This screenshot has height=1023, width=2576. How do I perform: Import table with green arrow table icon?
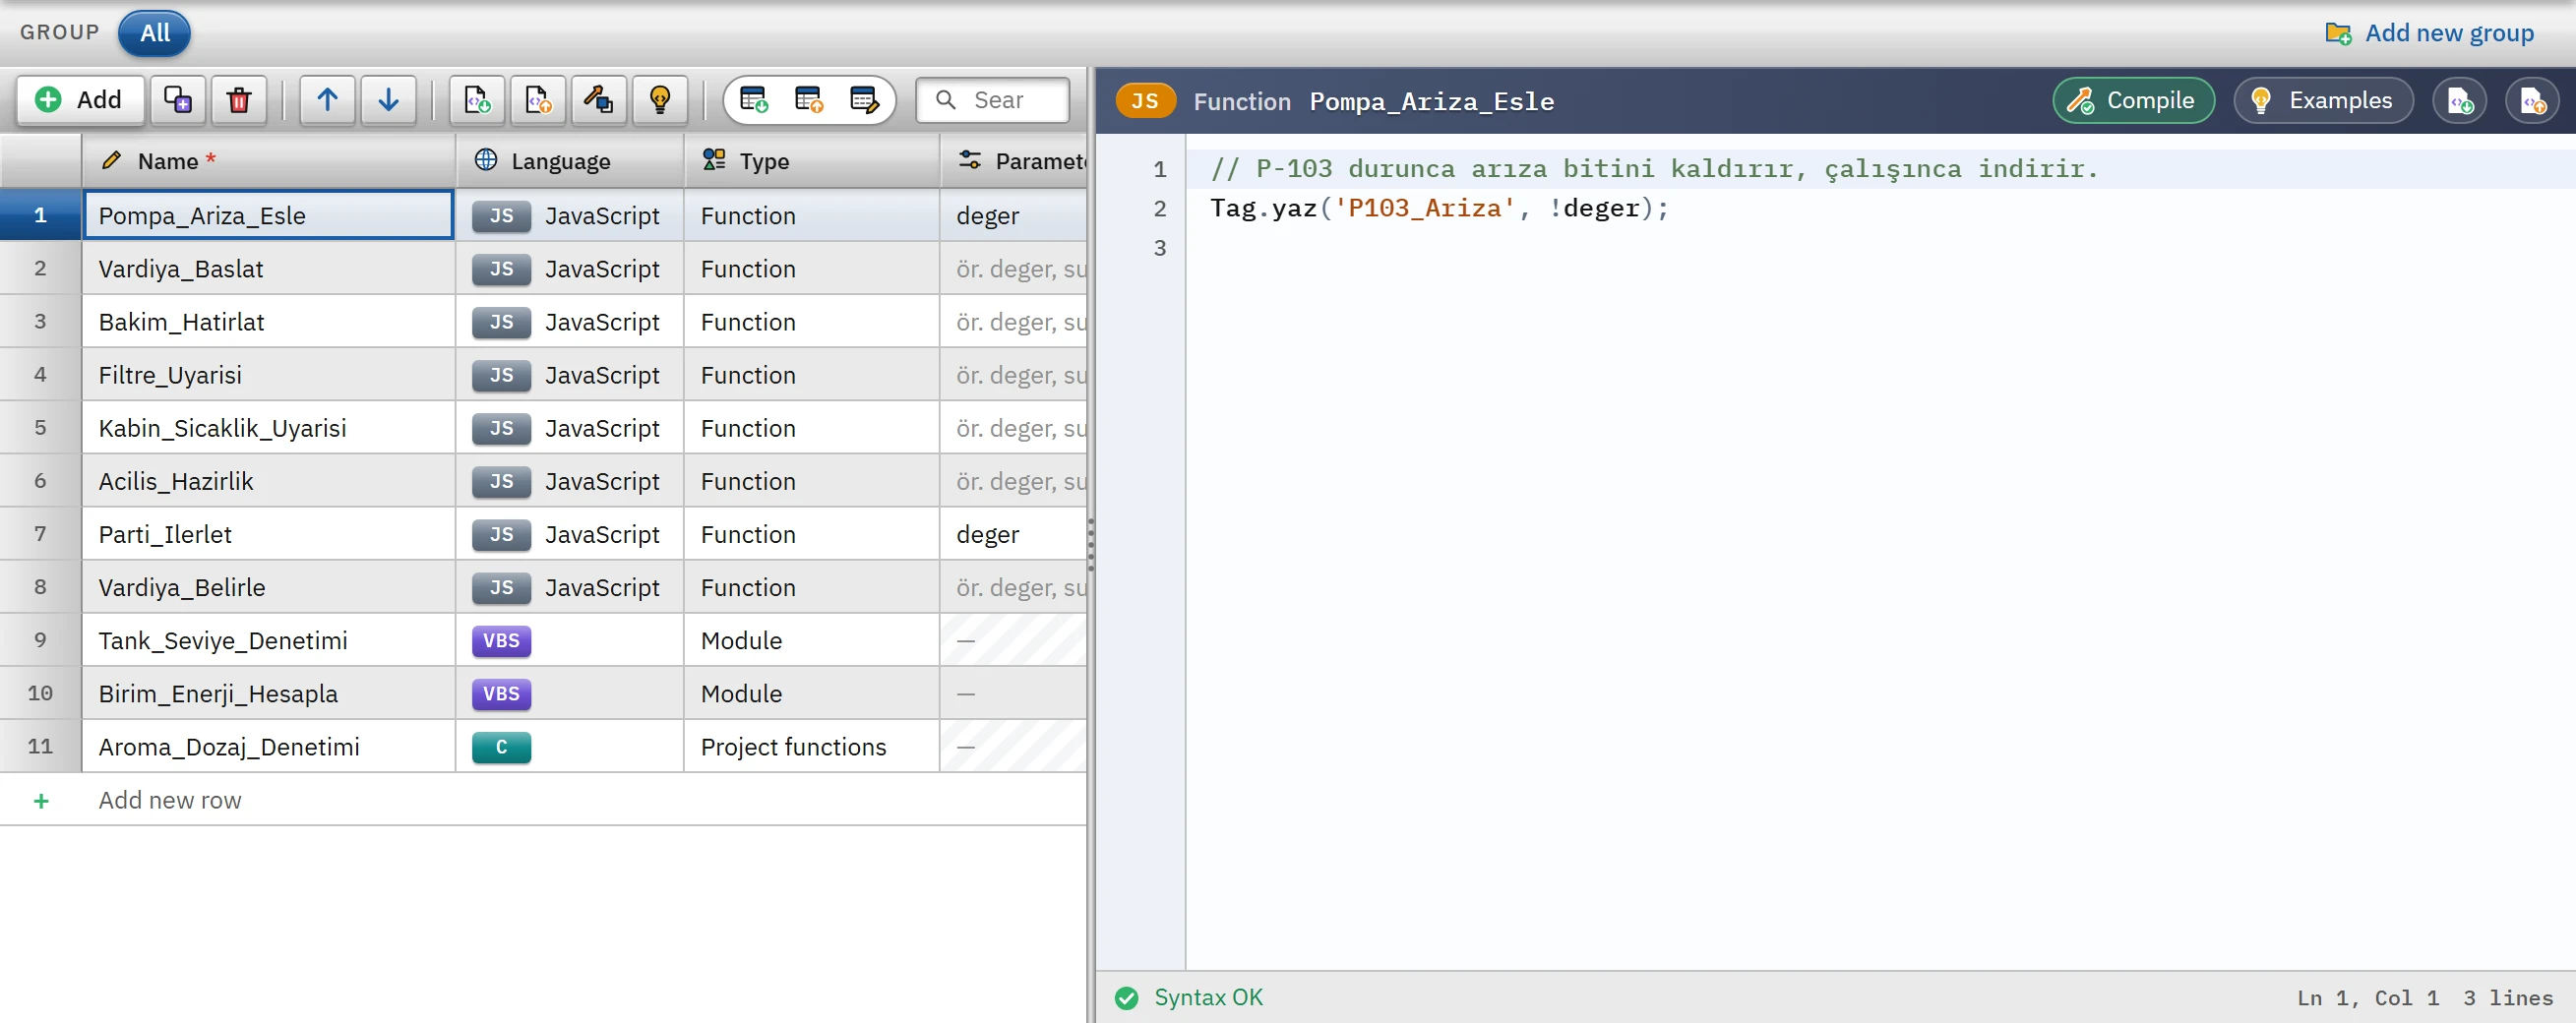pos(754,100)
